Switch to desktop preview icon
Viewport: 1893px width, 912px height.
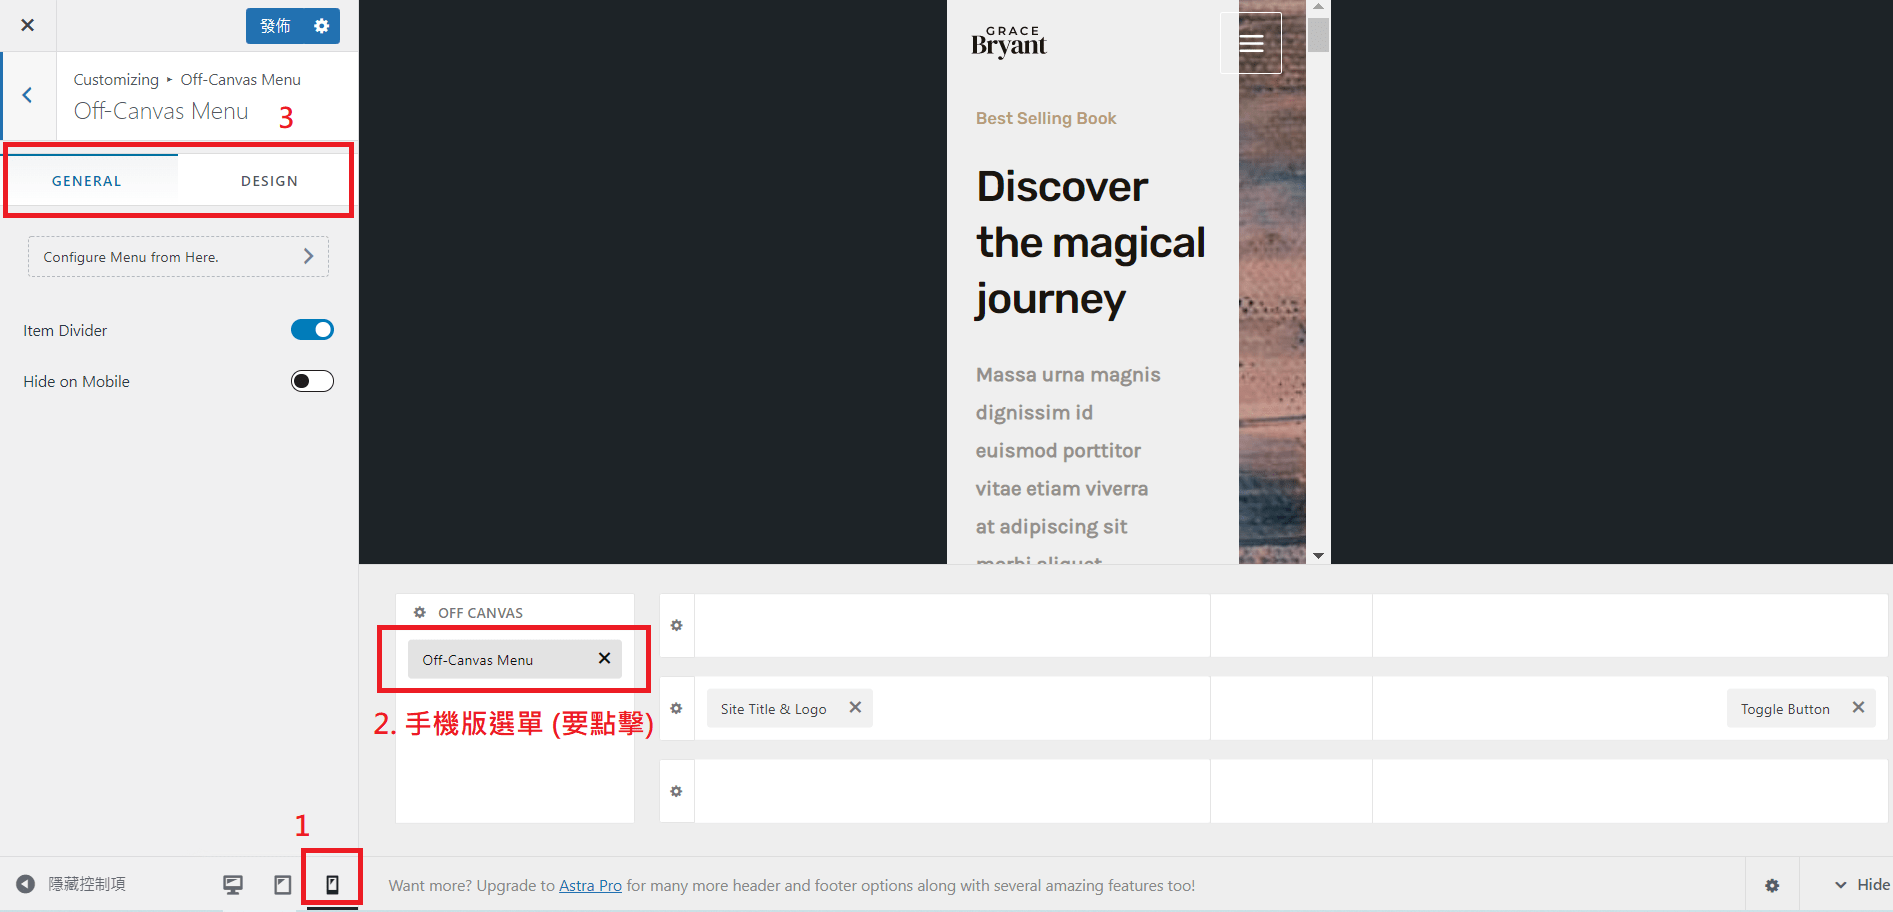pyautogui.click(x=233, y=885)
